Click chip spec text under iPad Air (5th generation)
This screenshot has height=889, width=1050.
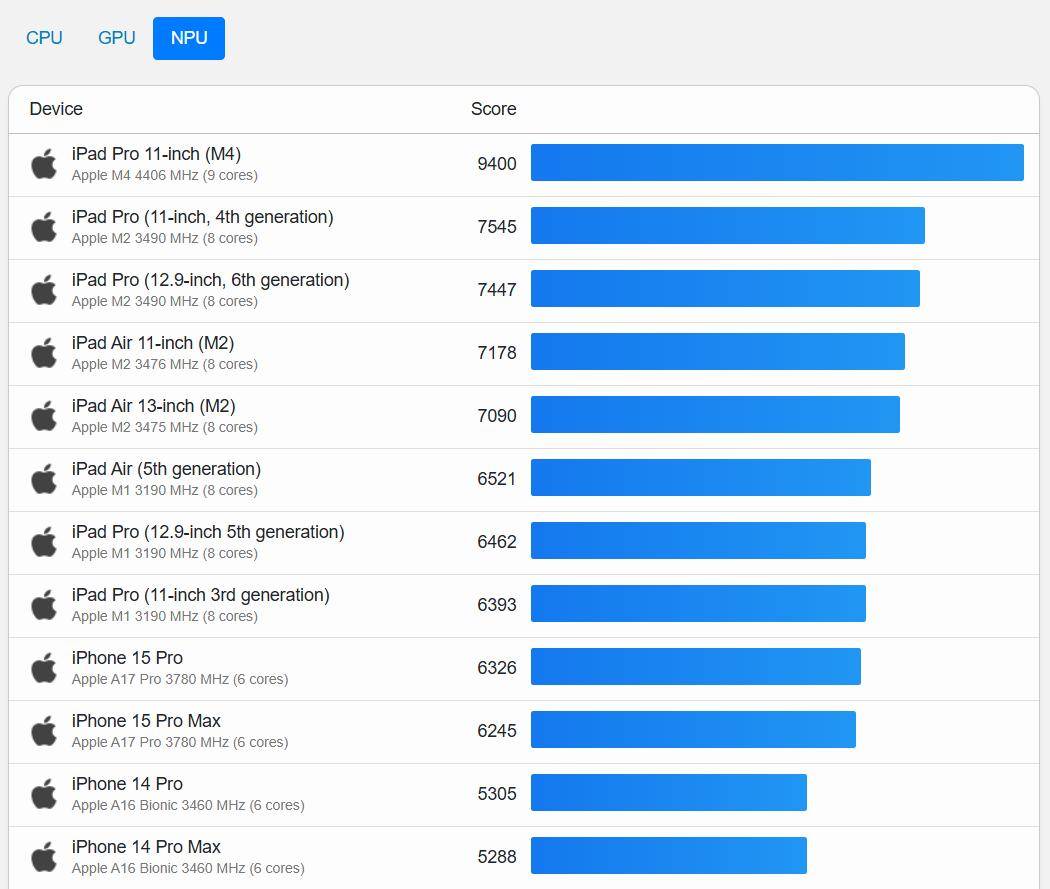[x=165, y=490]
